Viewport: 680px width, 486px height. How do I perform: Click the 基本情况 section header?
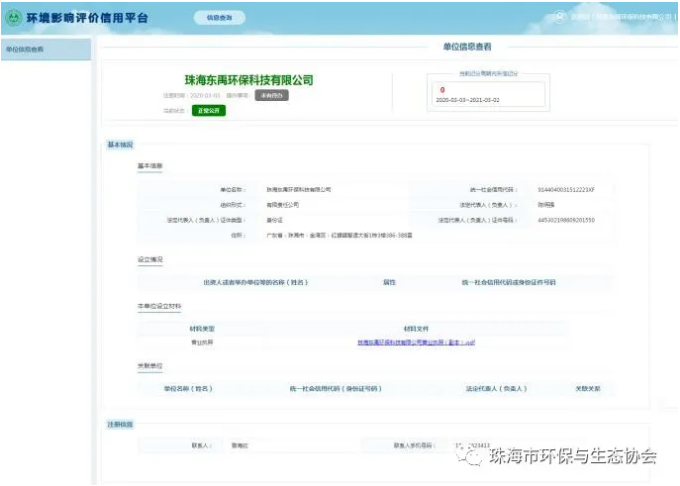click(x=120, y=145)
